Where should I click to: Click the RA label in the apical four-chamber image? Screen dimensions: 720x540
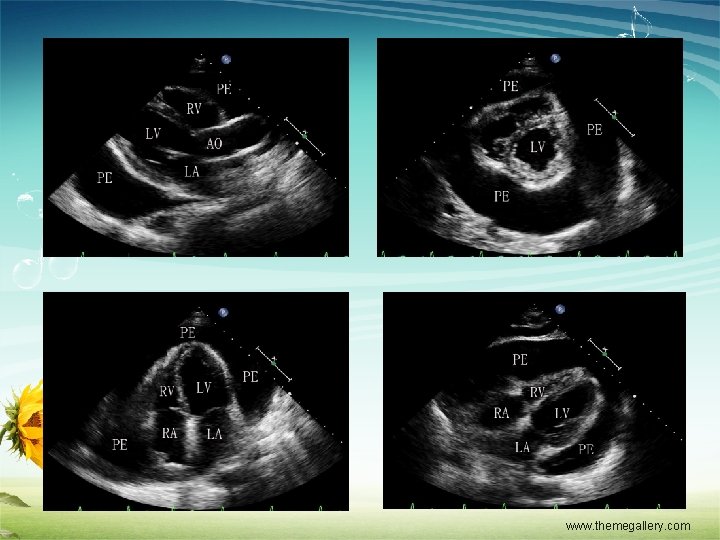tap(169, 433)
